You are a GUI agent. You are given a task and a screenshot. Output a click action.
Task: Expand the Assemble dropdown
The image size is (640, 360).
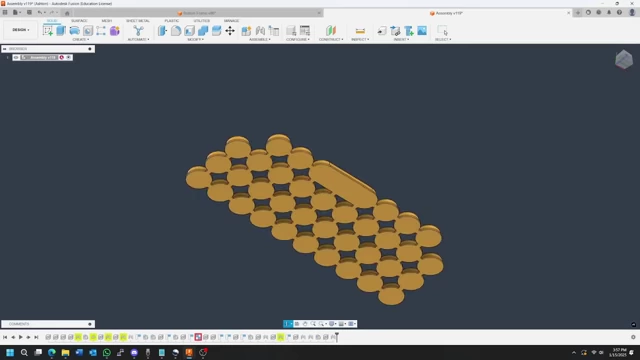(260, 40)
